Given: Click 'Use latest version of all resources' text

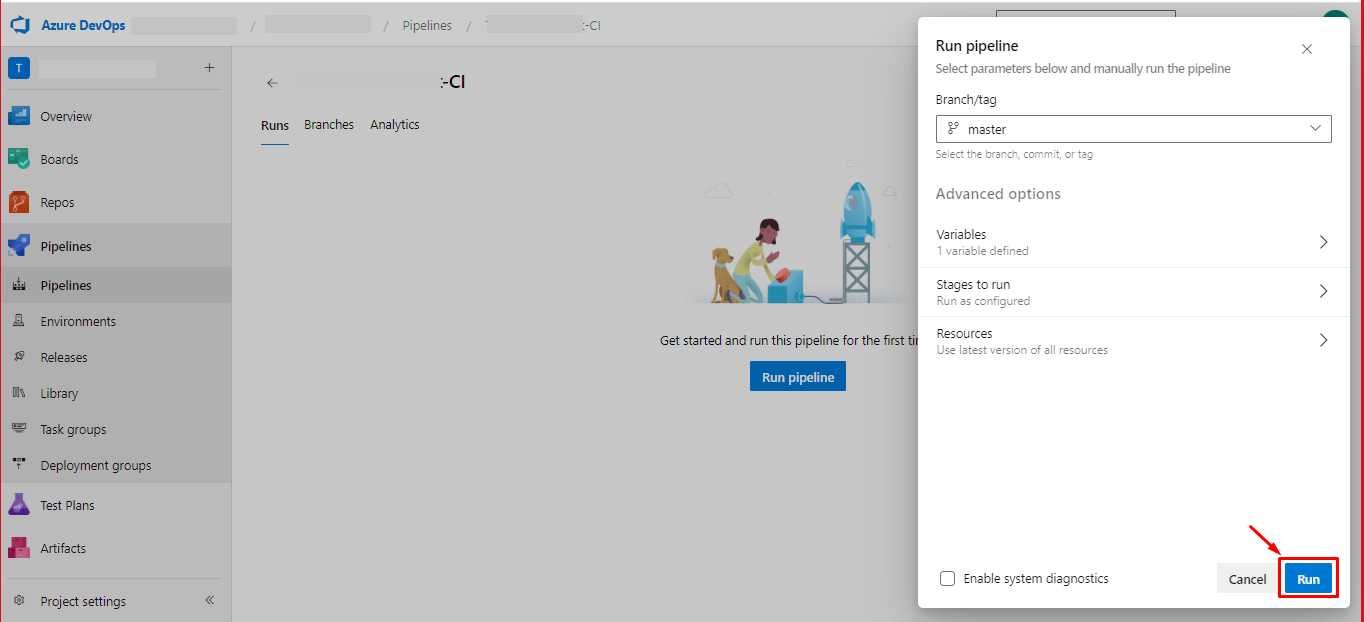Looking at the screenshot, I should click(1022, 350).
